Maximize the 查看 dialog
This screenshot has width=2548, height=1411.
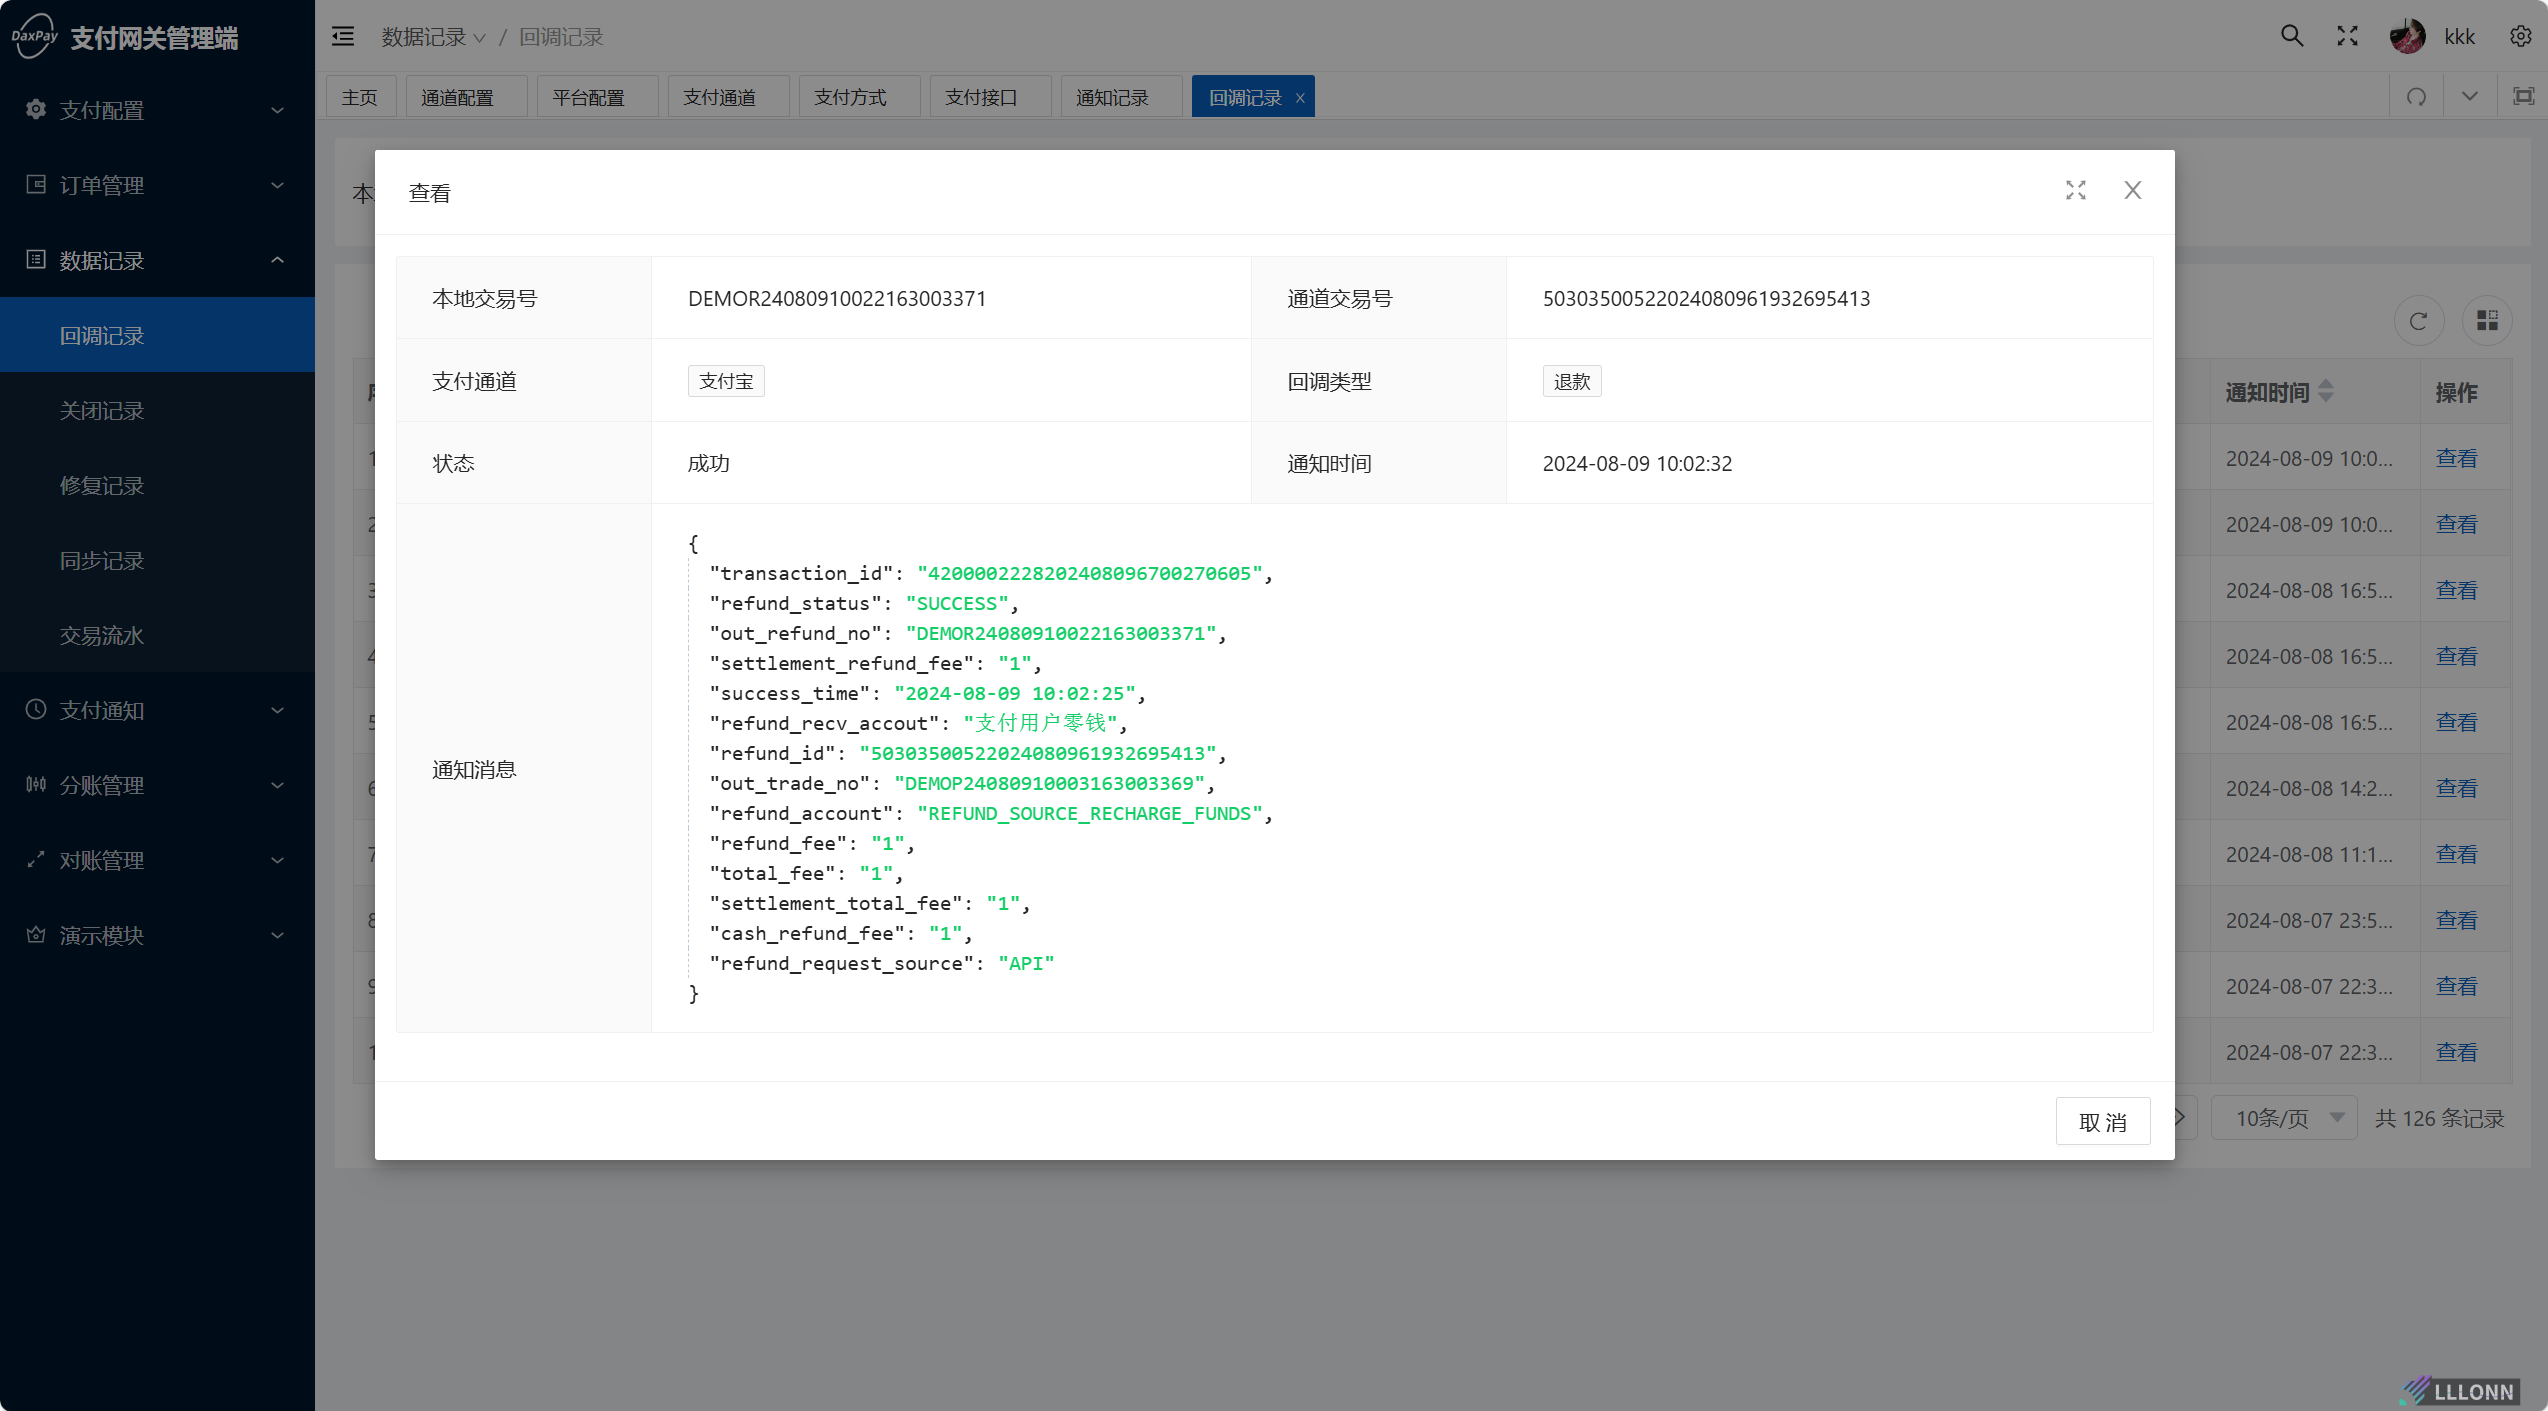(x=2076, y=190)
